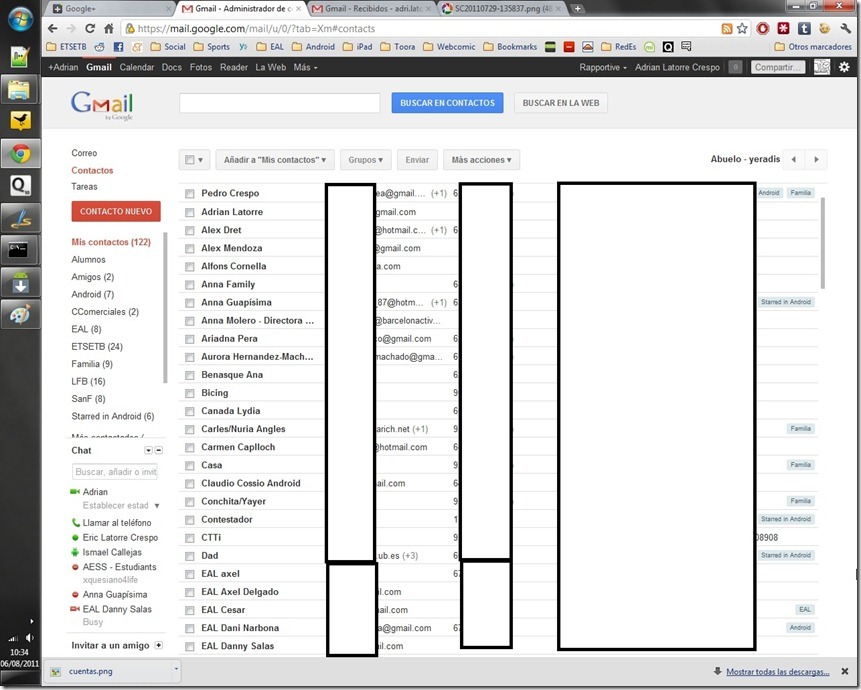Switch to SC20110729-135837.png tab

(502, 9)
